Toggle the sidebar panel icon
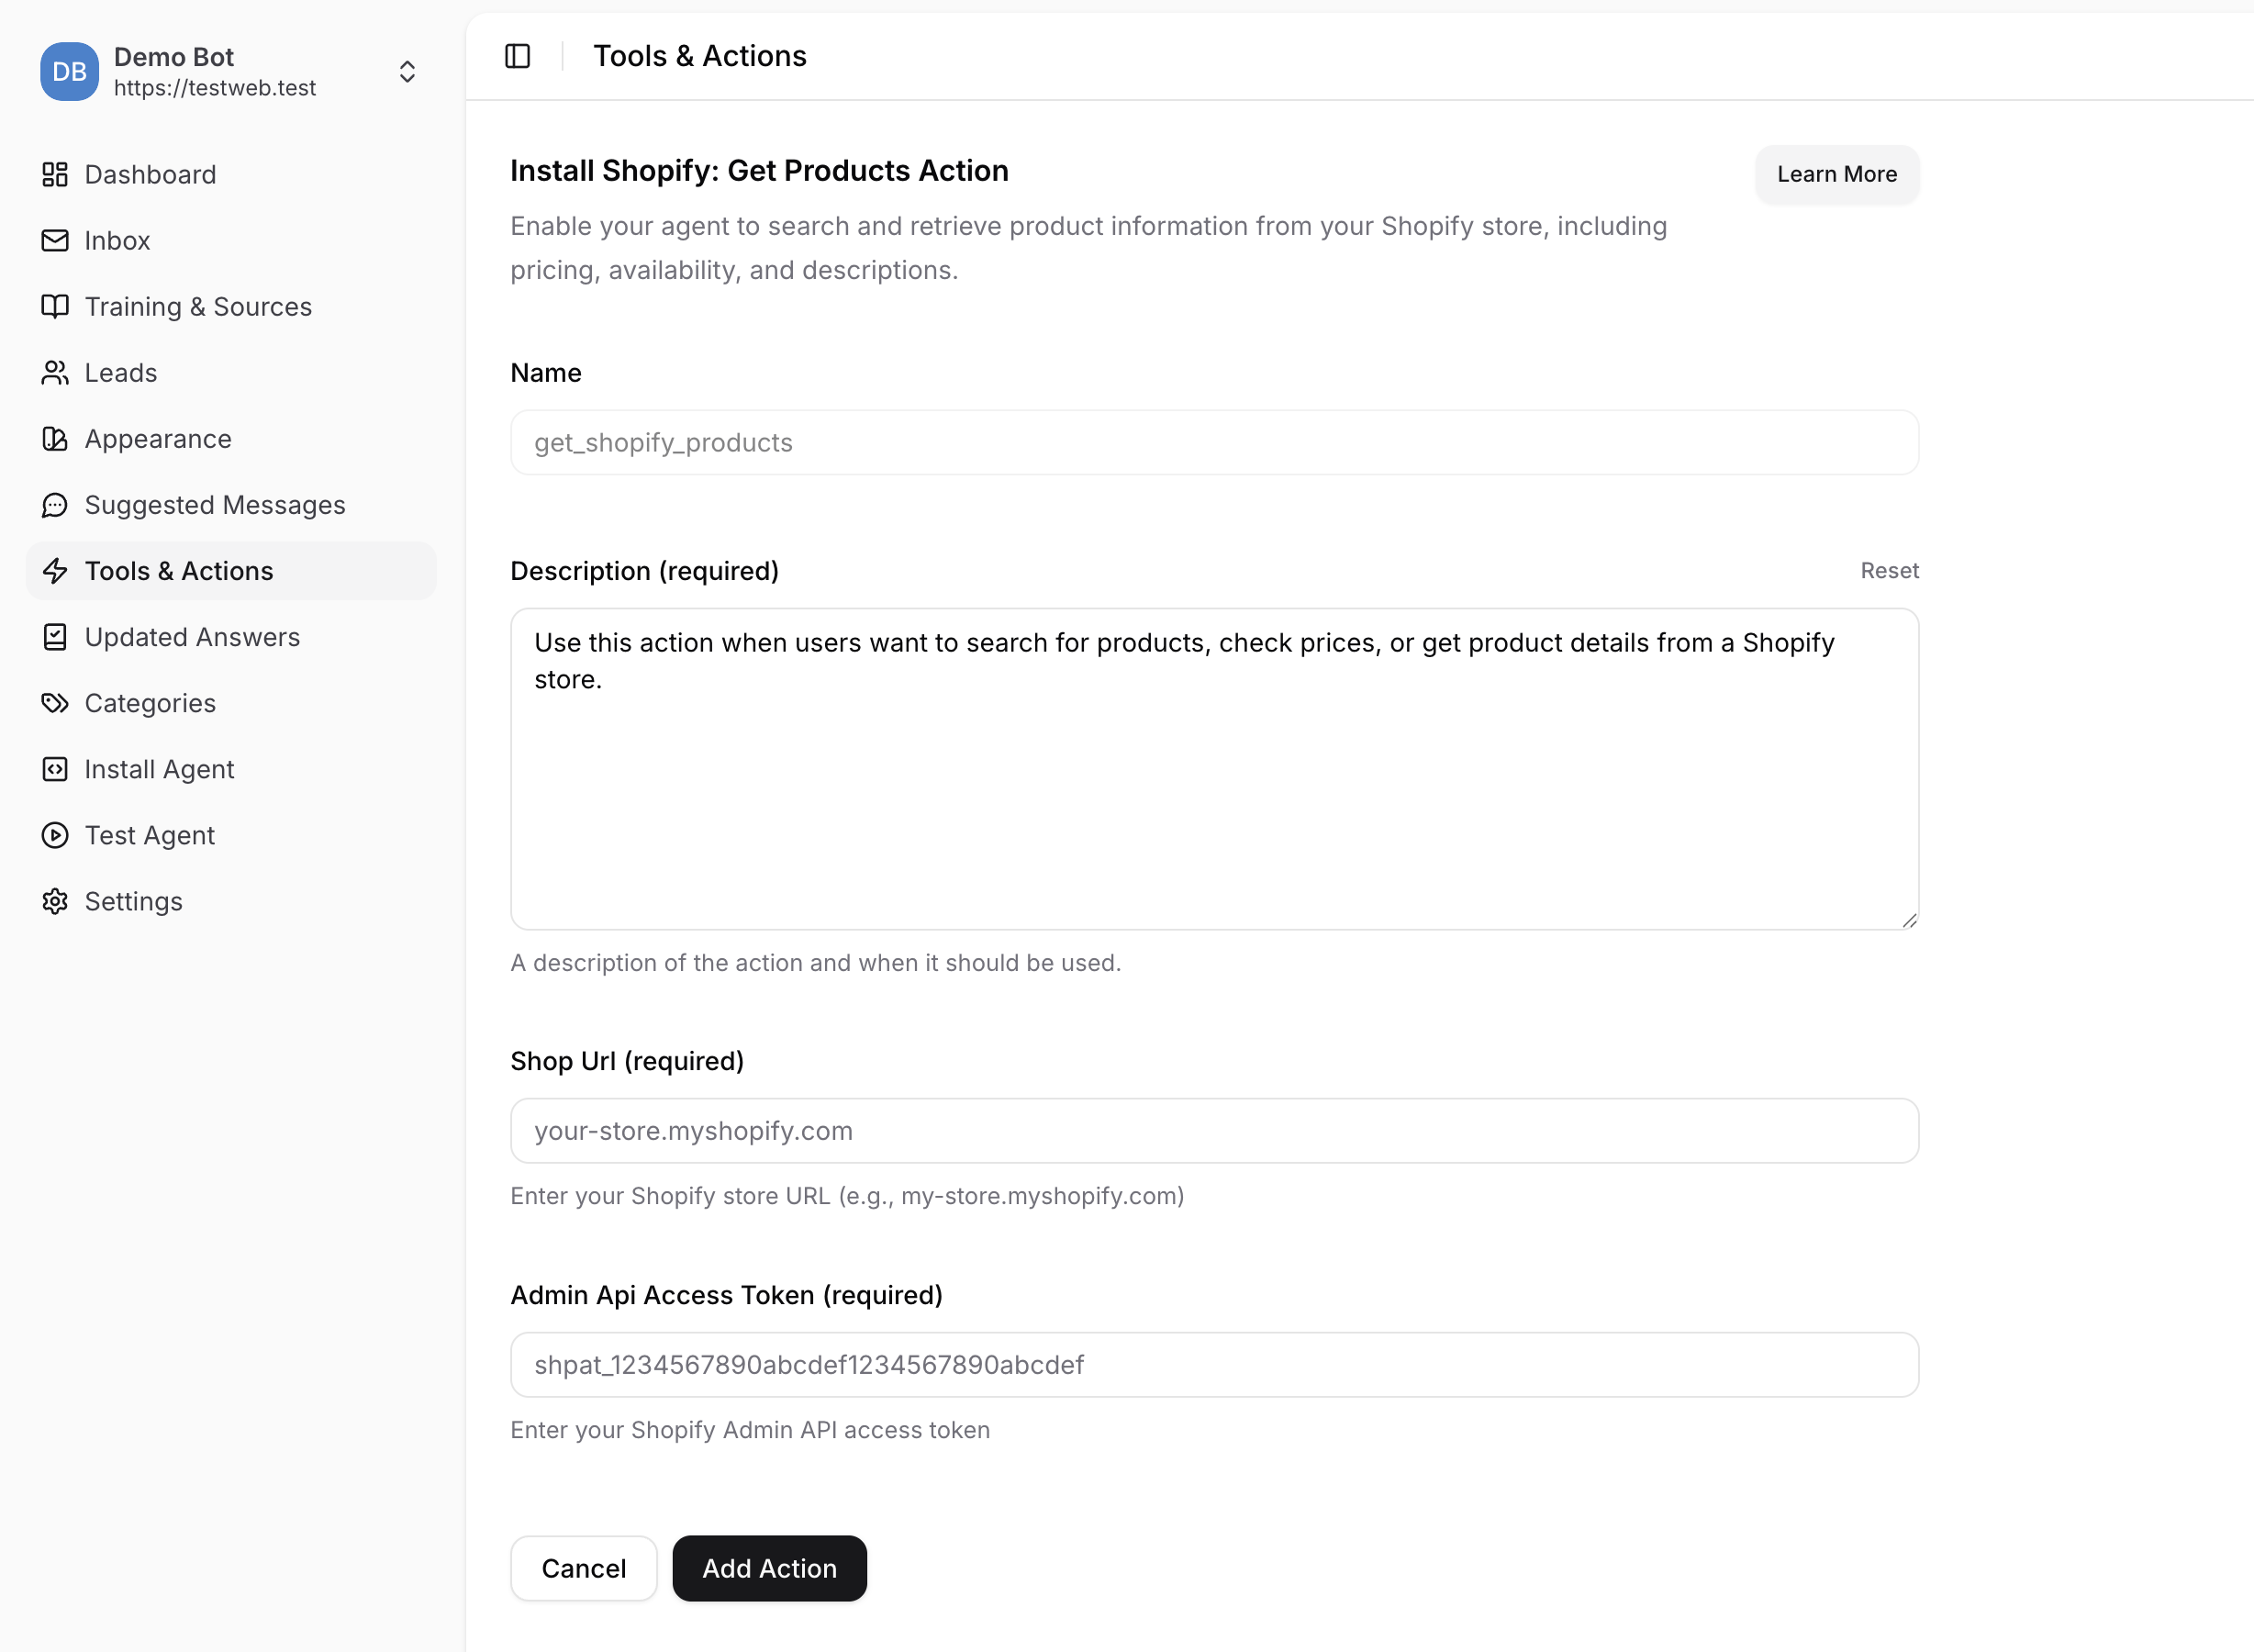 pos(517,56)
